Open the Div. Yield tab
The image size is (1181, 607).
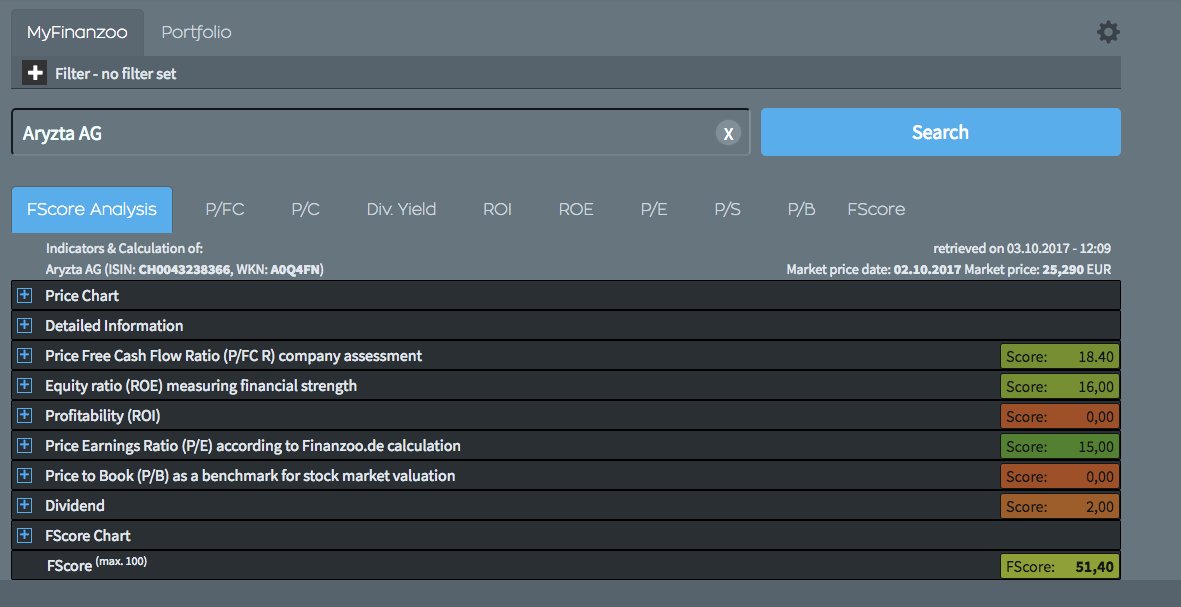tap(401, 209)
